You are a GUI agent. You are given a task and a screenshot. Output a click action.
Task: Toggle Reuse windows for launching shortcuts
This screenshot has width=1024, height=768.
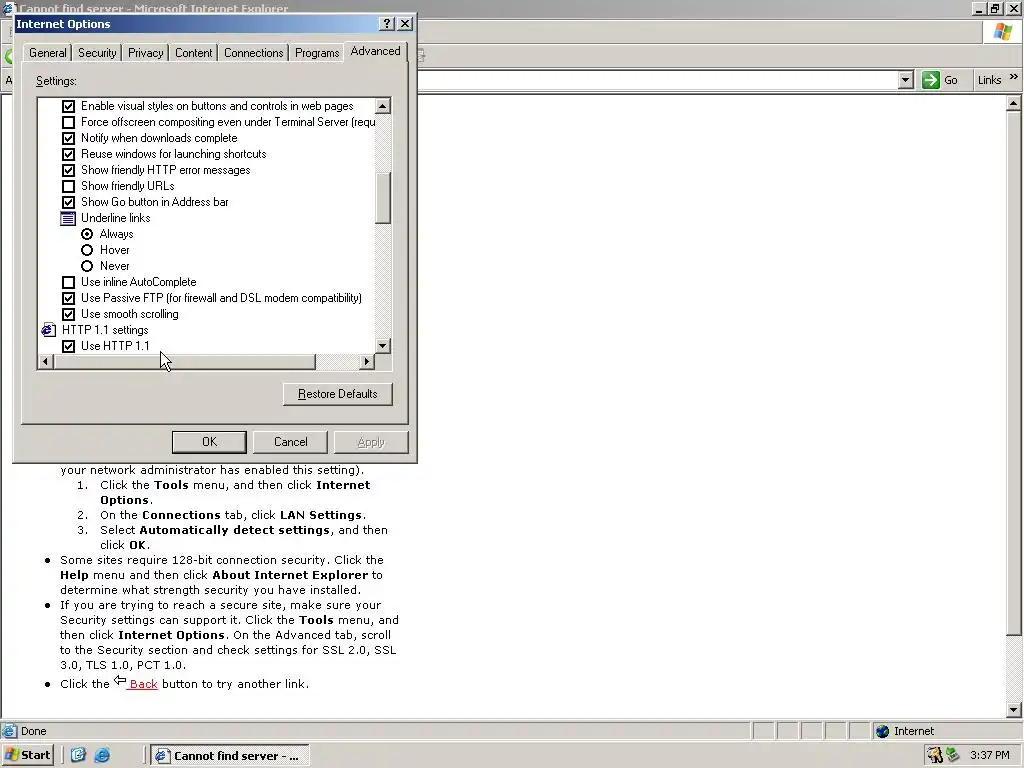(x=69, y=154)
